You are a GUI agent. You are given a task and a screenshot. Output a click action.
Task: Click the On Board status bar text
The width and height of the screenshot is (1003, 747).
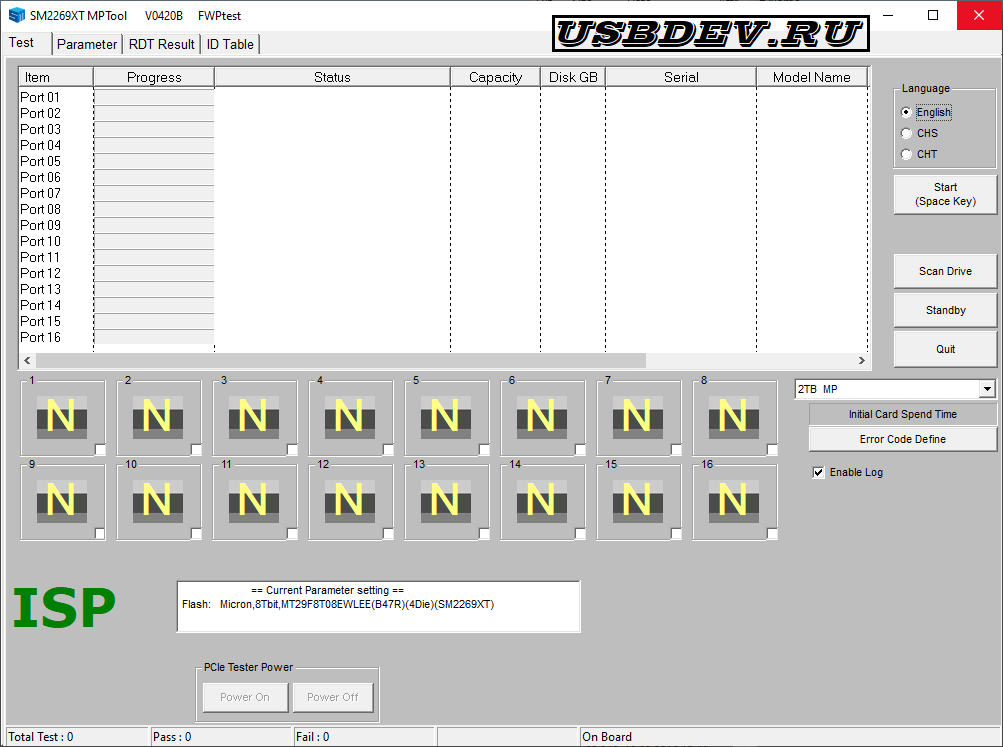tap(607, 737)
